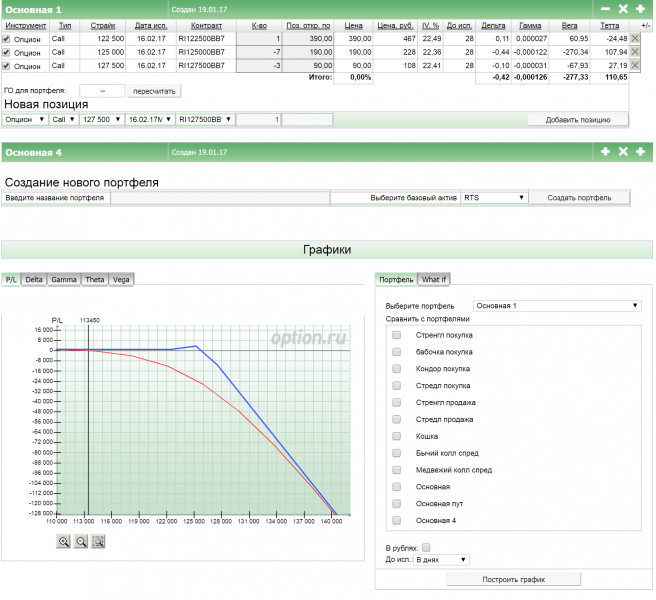Click the пересчитать button

click(x=154, y=91)
